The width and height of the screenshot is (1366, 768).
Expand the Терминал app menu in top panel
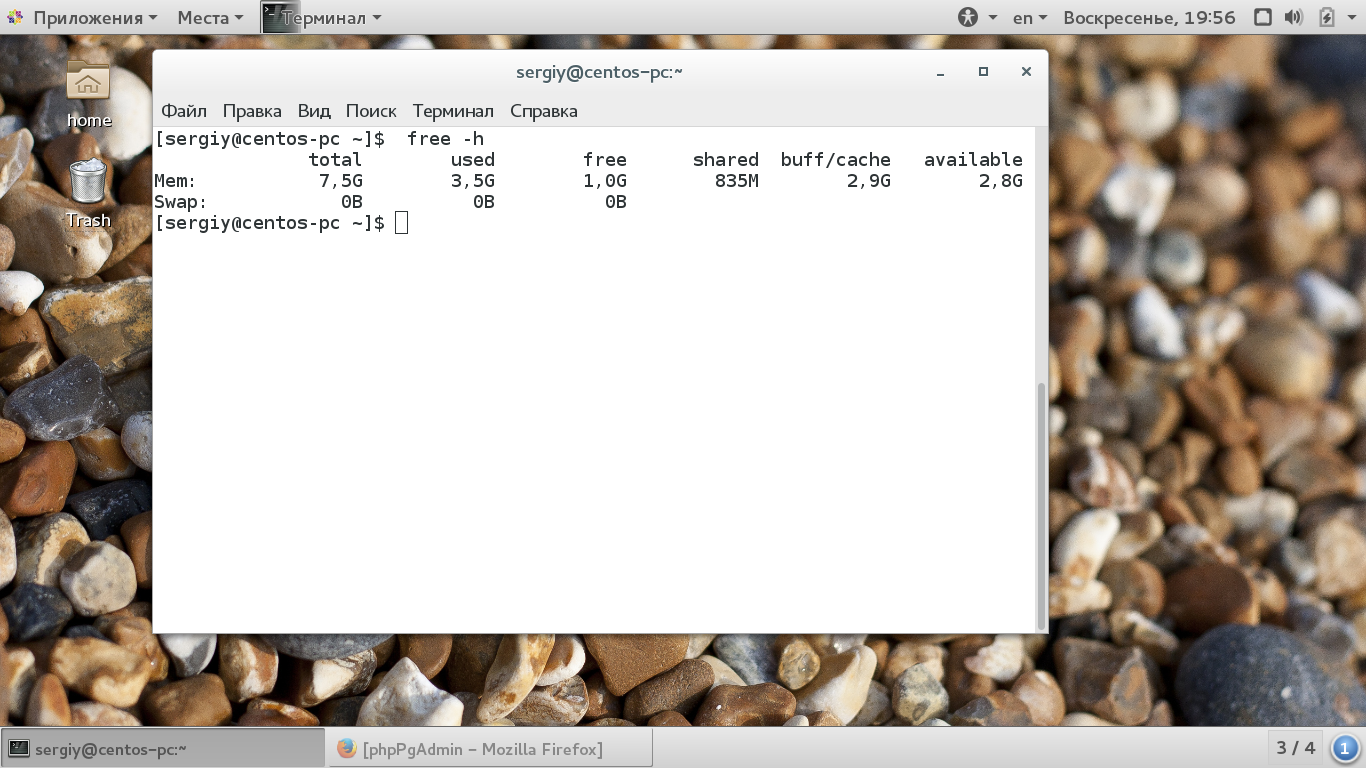tap(321, 17)
